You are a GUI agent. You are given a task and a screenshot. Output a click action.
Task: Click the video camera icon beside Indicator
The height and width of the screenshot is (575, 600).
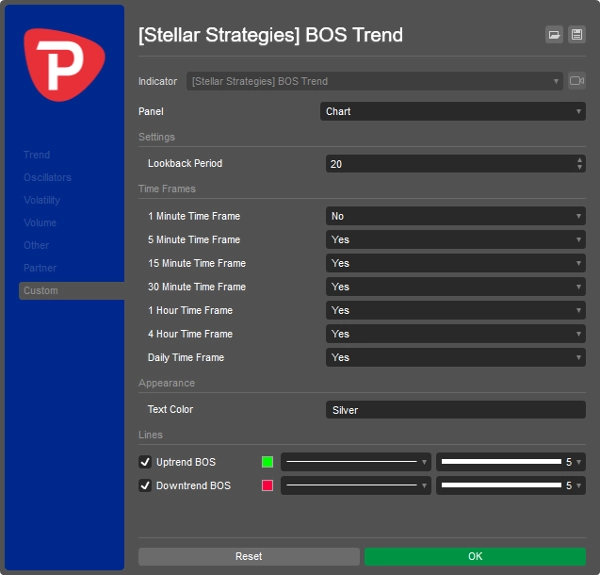click(x=577, y=81)
